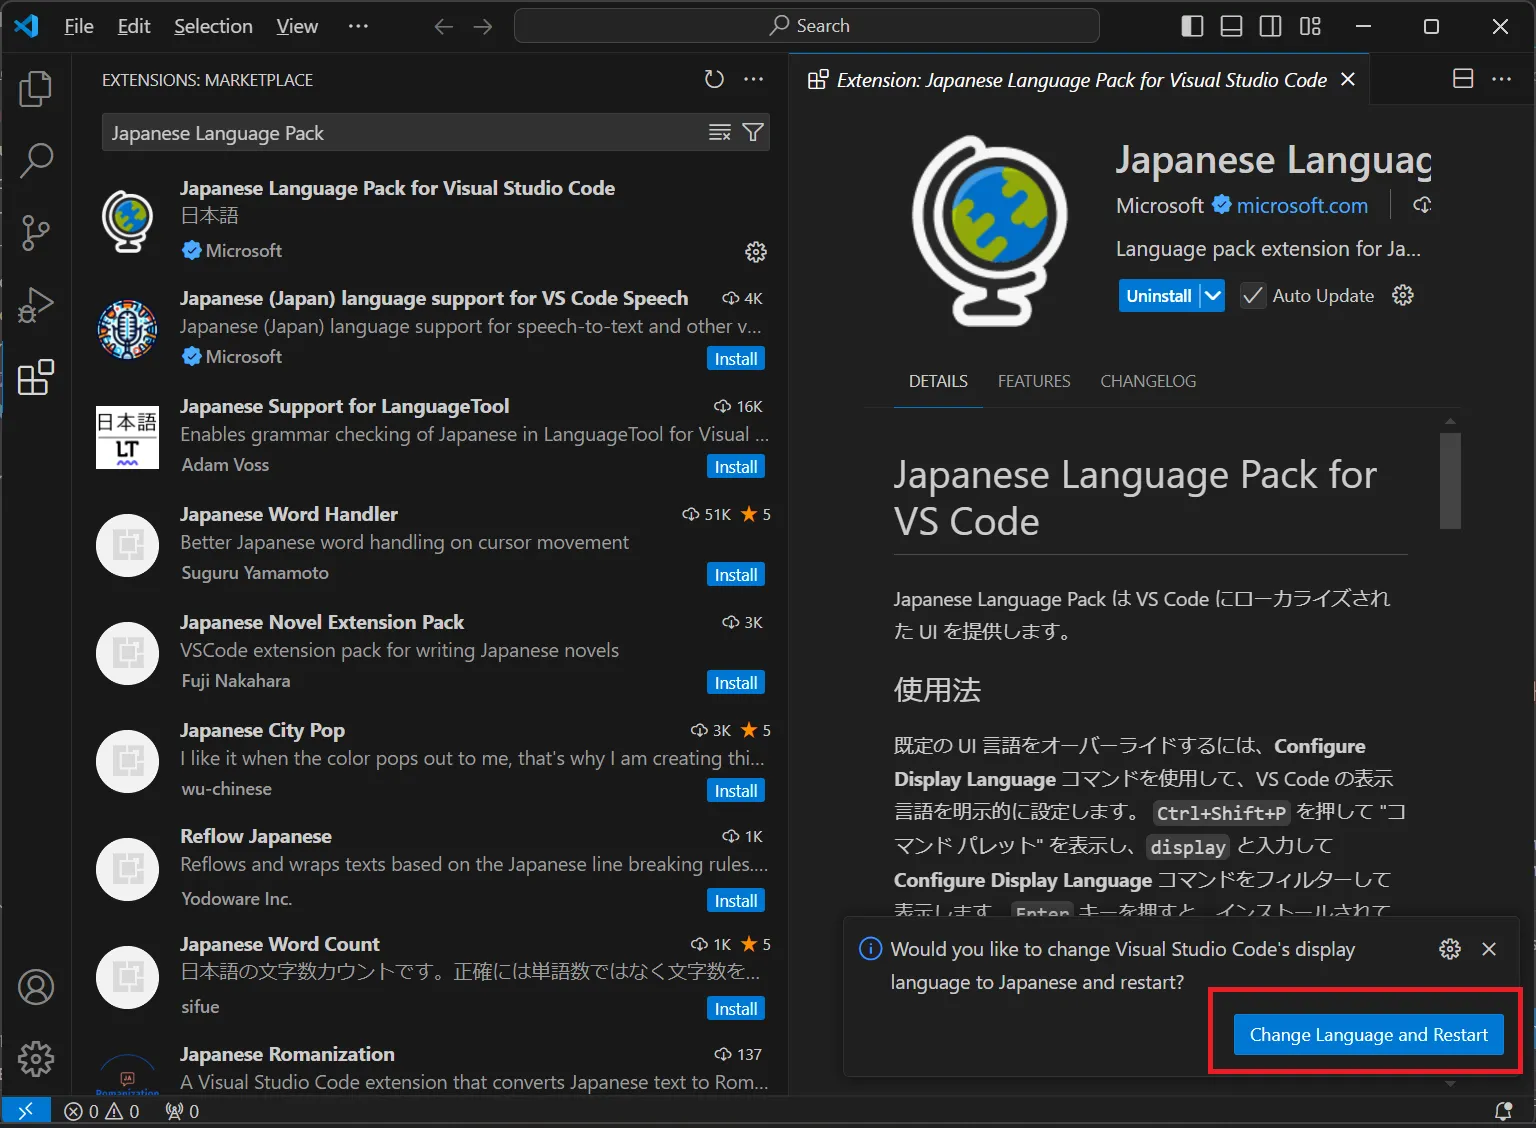The width and height of the screenshot is (1536, 1128).
Task: Click Change Language and Restart button
Action: click(1368, 1035)
